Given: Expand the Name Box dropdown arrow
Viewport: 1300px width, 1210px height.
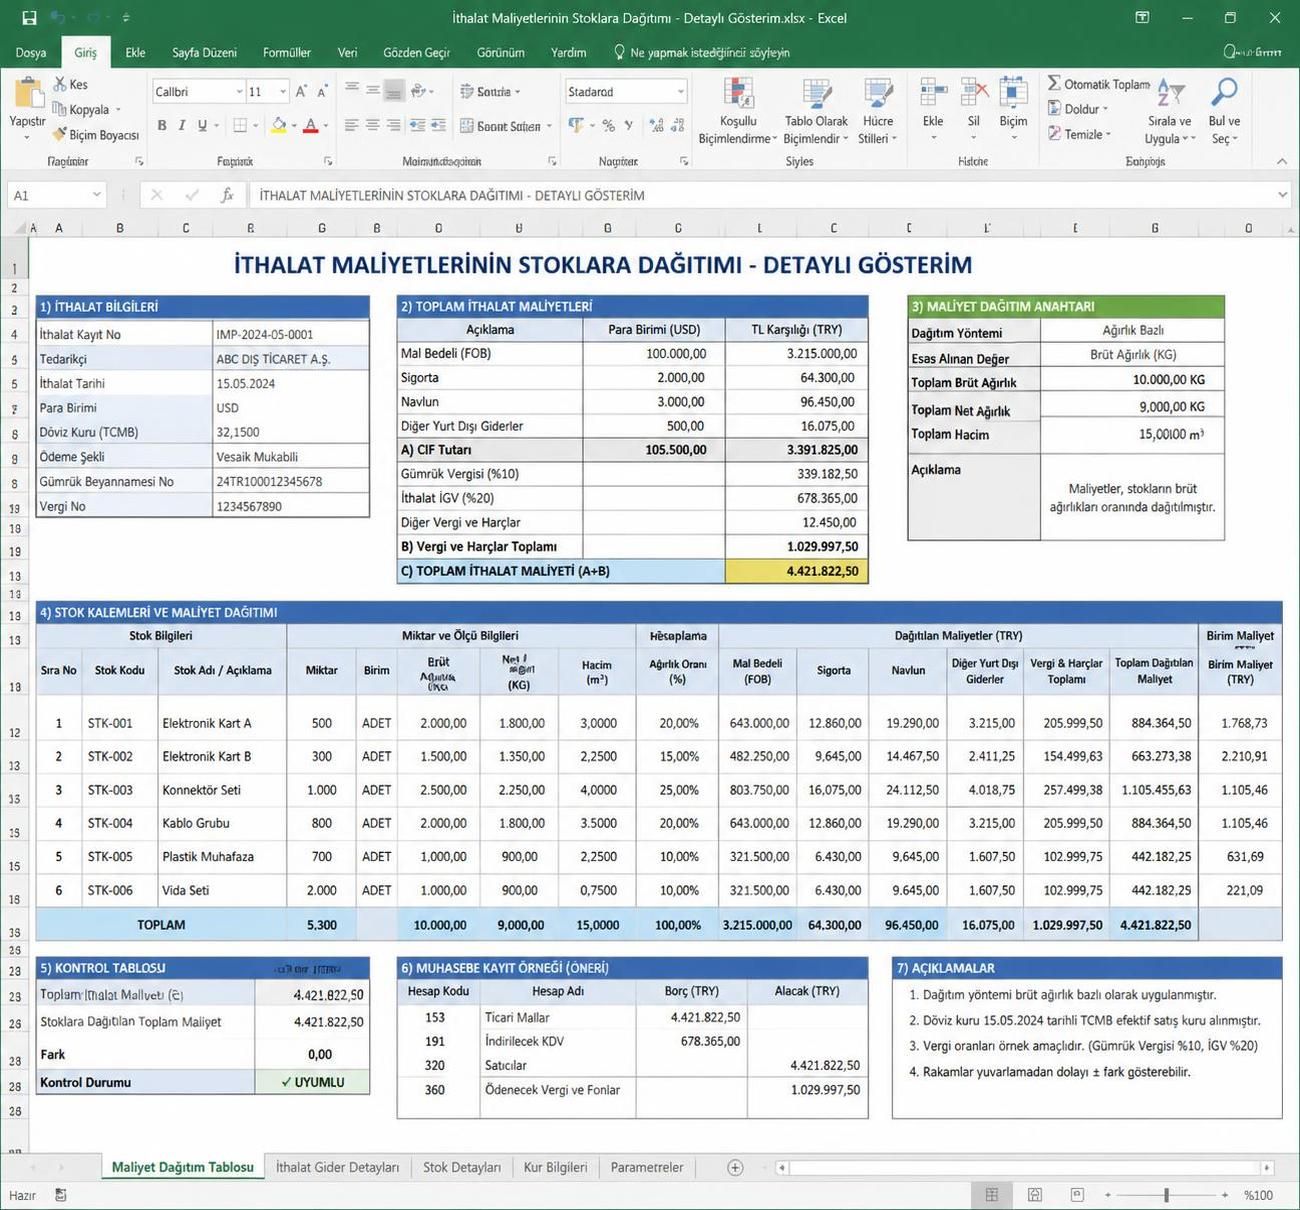Looking at the screenshot, I should pos(96,195).
